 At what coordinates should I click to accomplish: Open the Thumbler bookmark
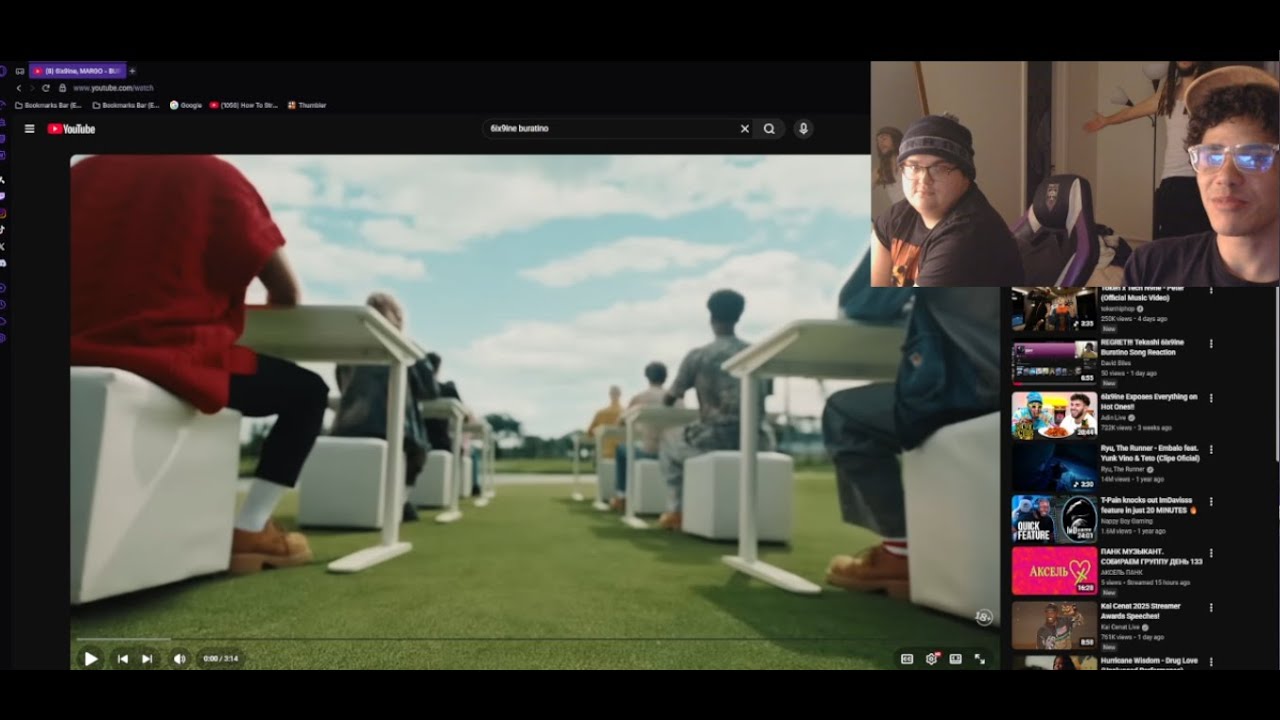pos(307,105)
